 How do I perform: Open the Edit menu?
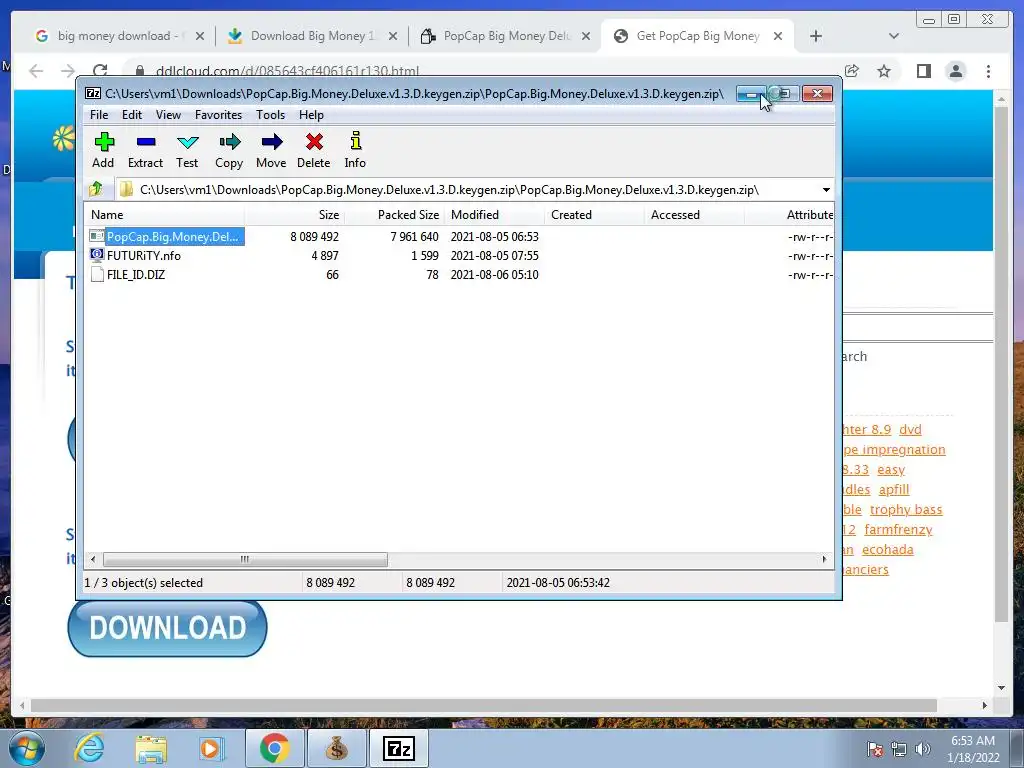click(x=132, y=115)
